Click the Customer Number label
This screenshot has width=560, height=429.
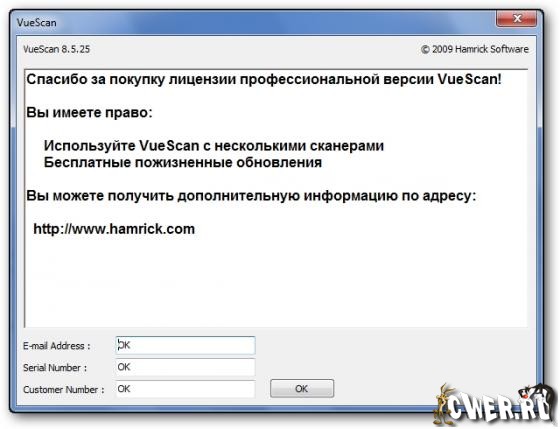point(64,389)
